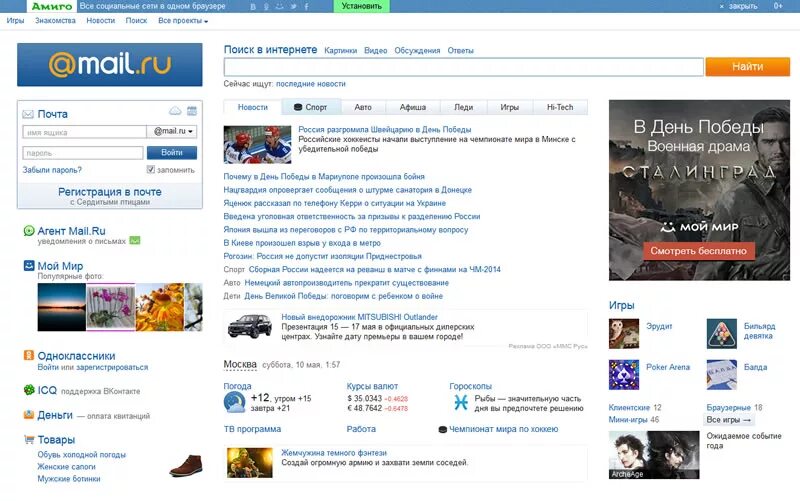Select the Новости news tab
Viewport: 800px width, 501px height.
(253, 107)
